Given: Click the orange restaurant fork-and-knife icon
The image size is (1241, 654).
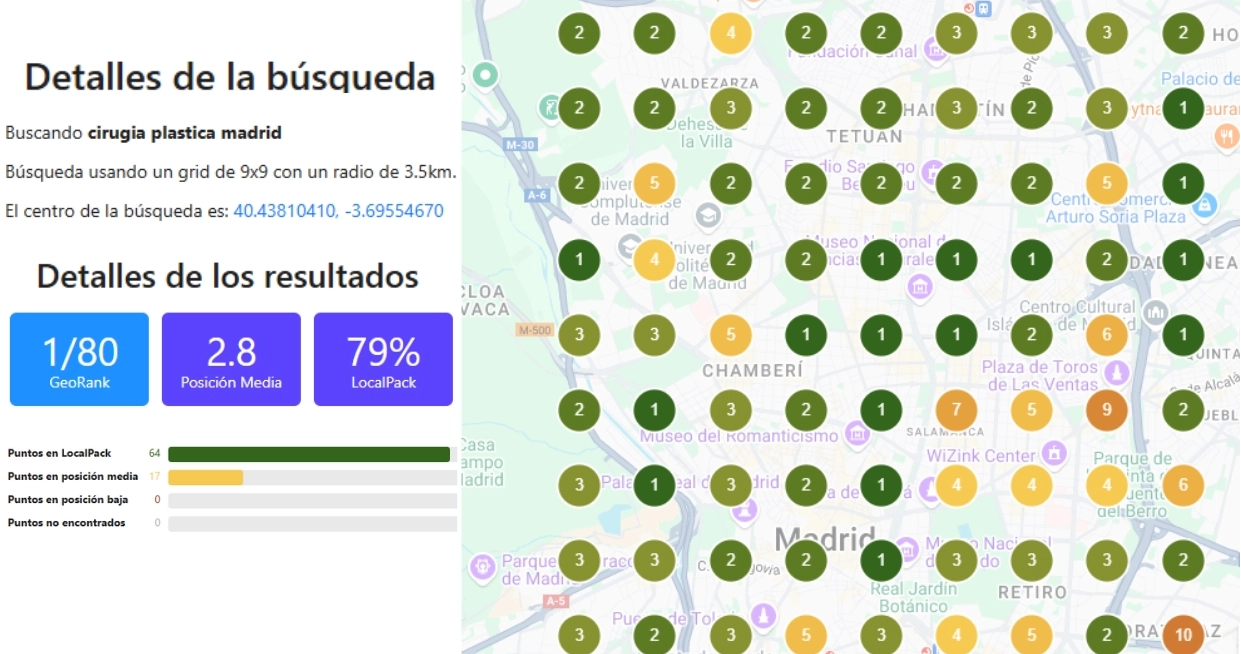Looking at the screenshot, I should (1227, 137).
